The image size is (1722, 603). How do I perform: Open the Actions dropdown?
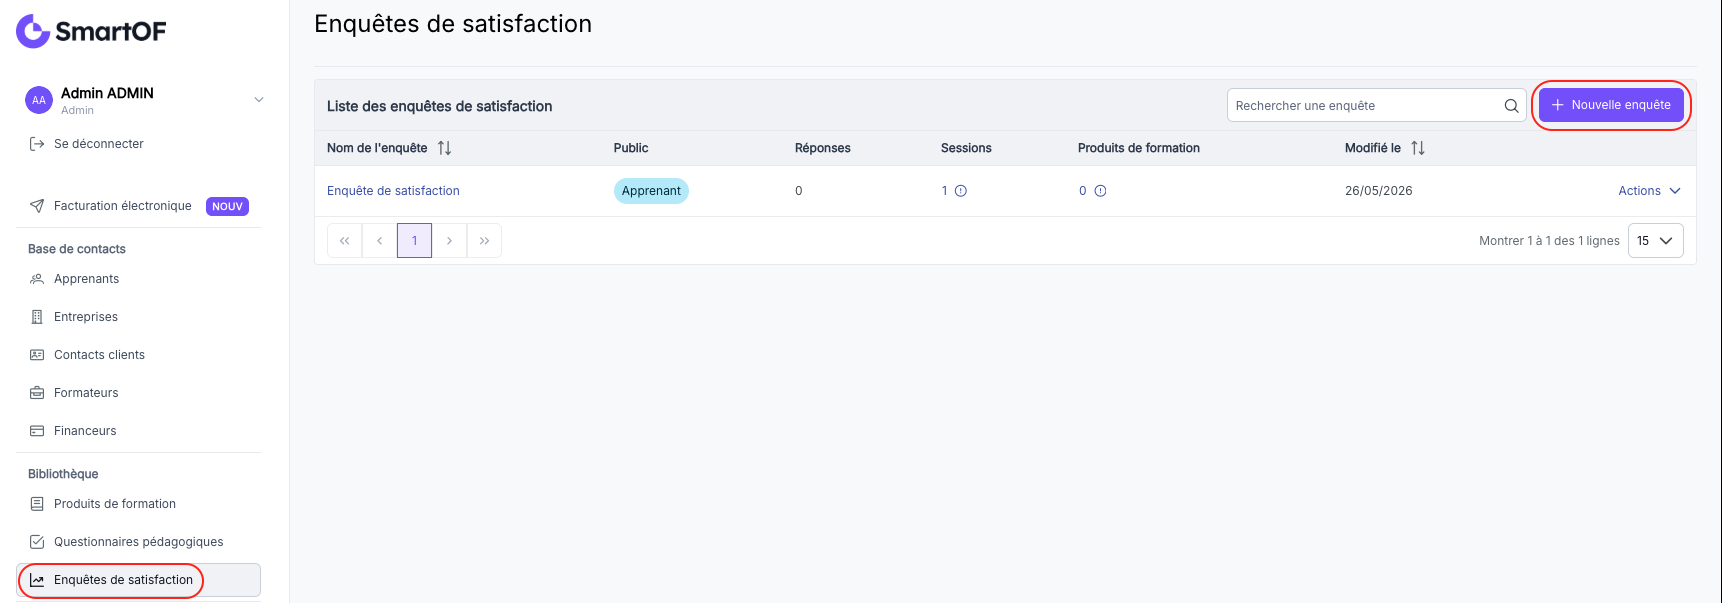click(1649, 191)
